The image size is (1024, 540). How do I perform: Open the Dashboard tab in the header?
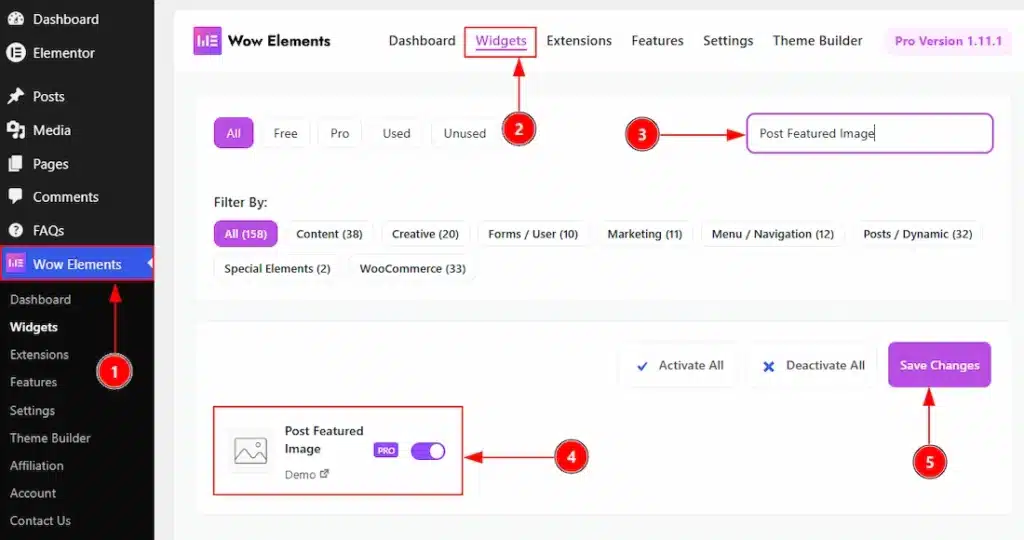[x=422, y=40]
